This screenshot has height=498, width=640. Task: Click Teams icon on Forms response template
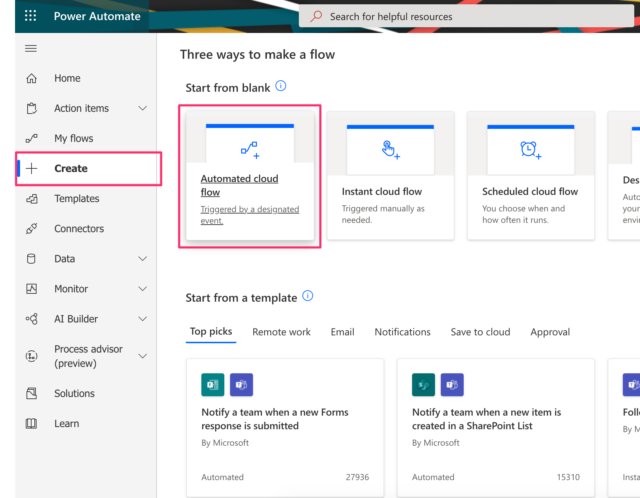click(x=241, y=385)
